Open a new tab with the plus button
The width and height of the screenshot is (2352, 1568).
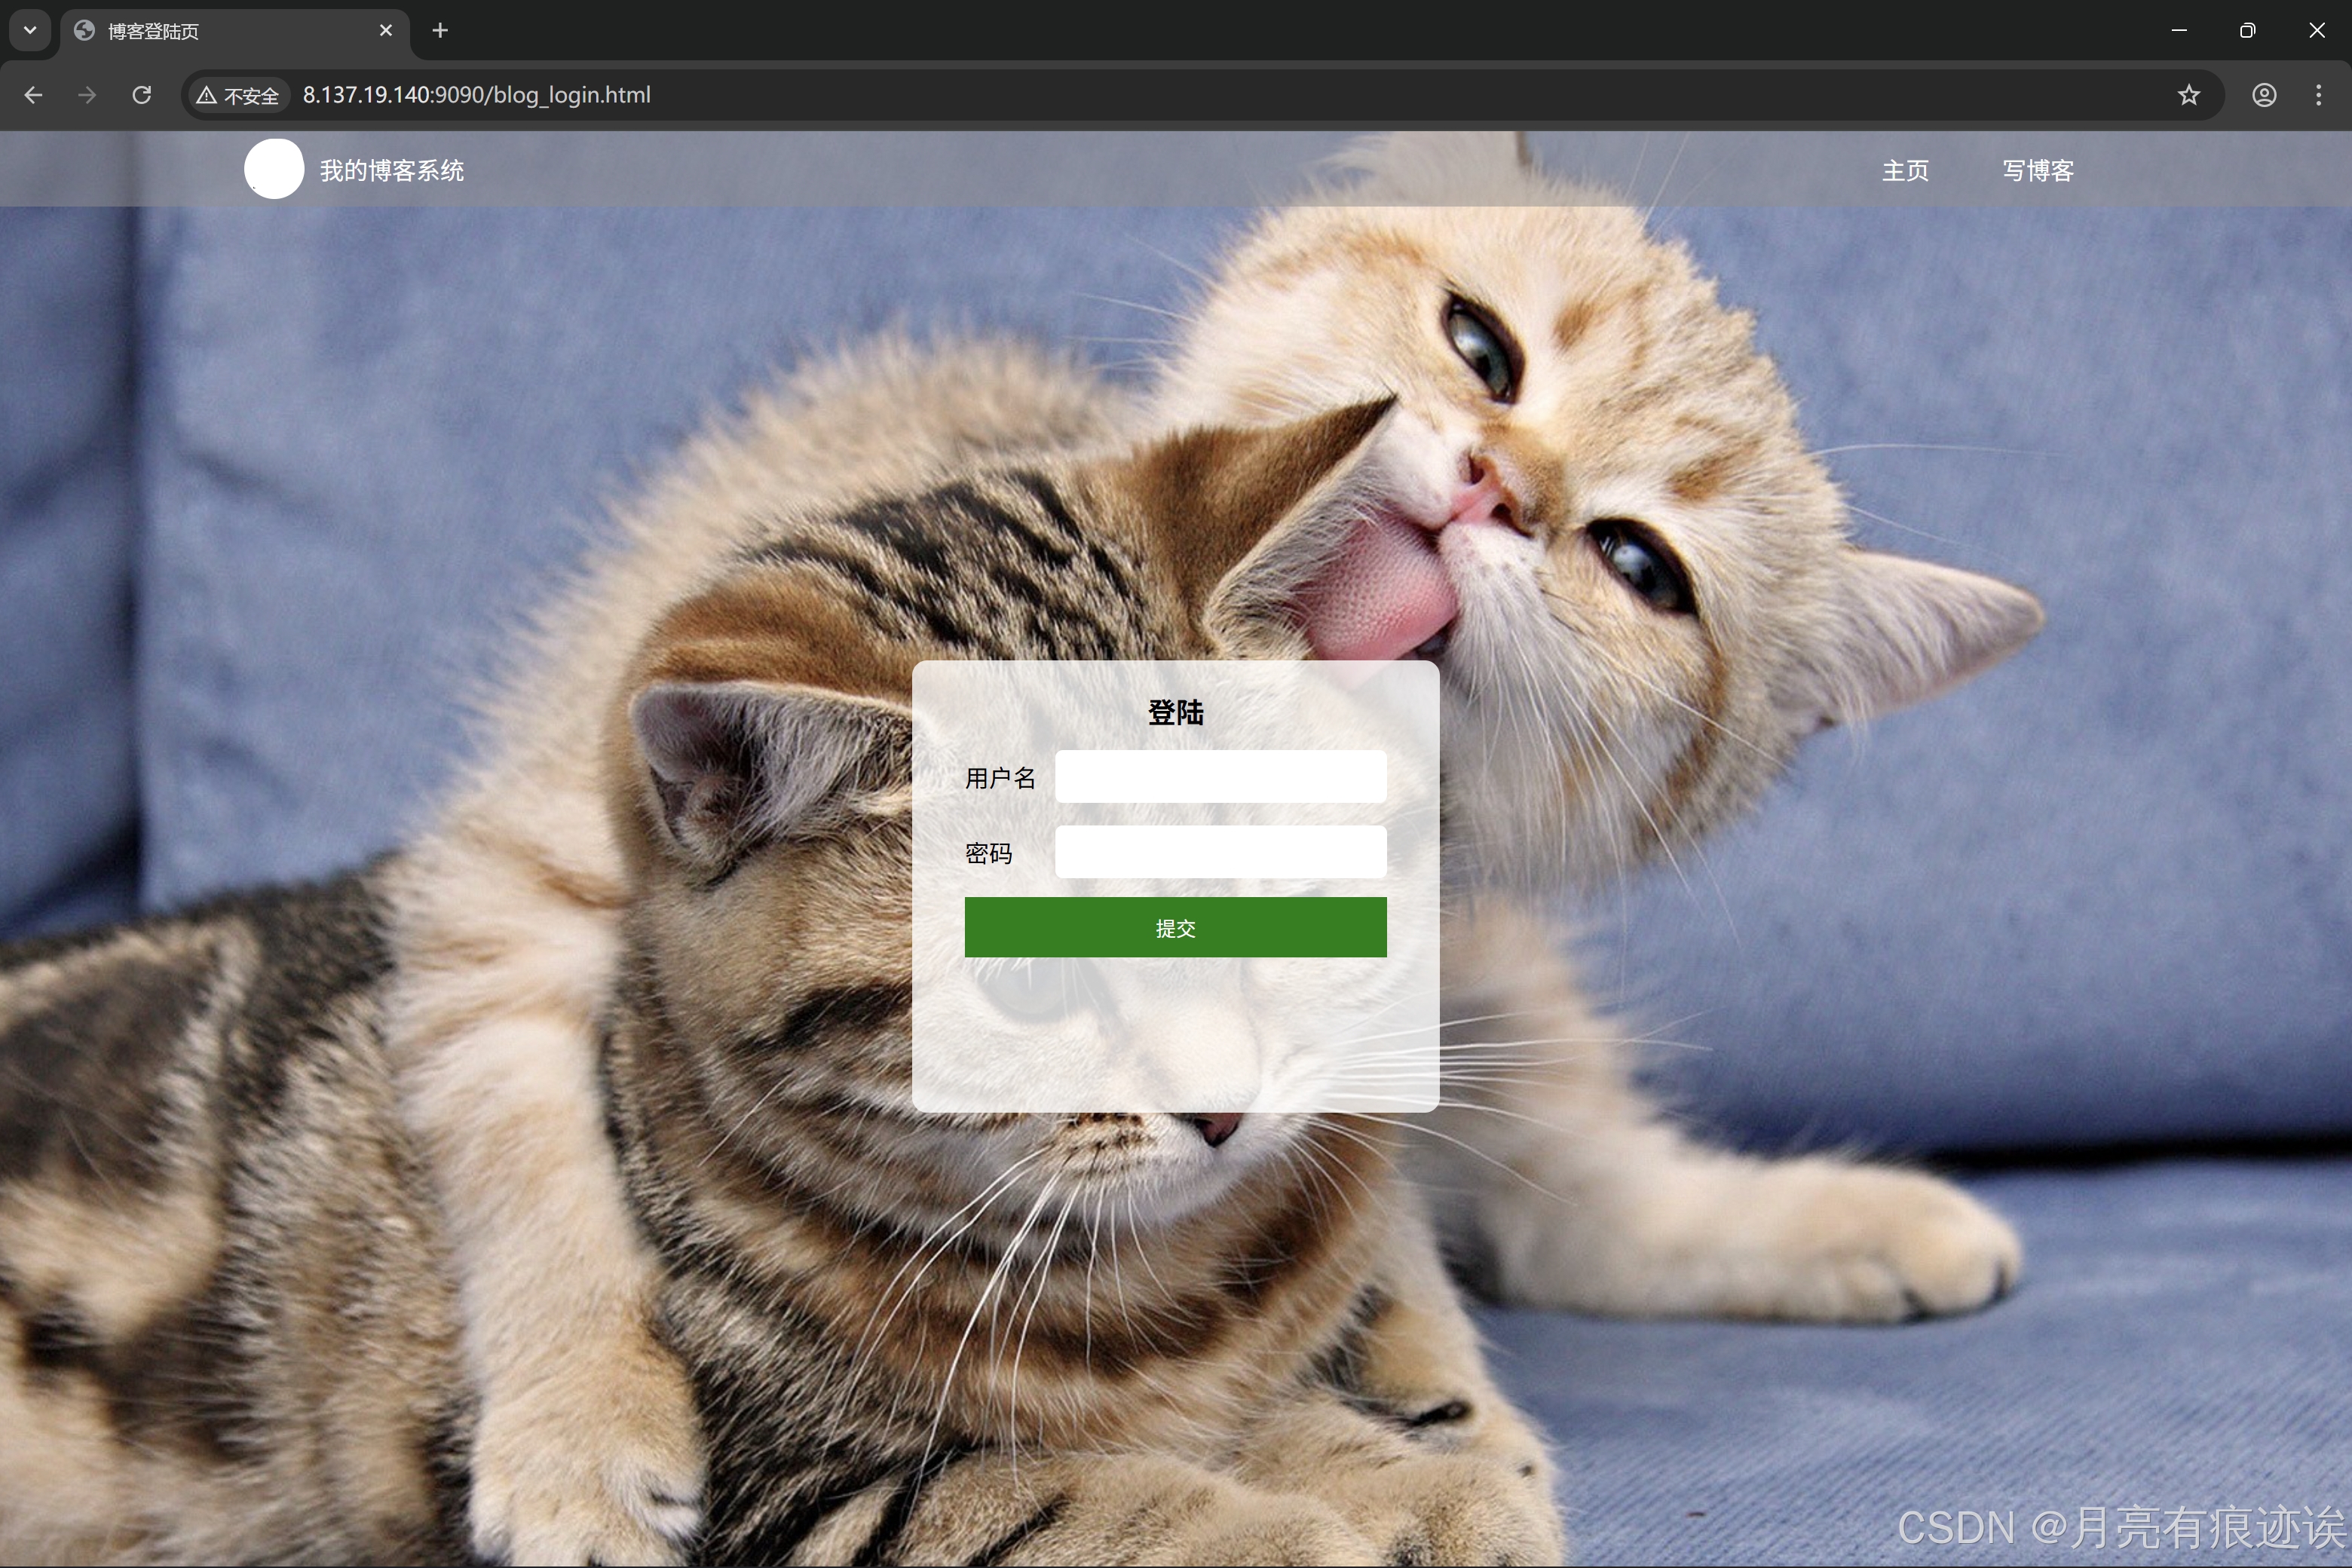(x=440, y=31)
